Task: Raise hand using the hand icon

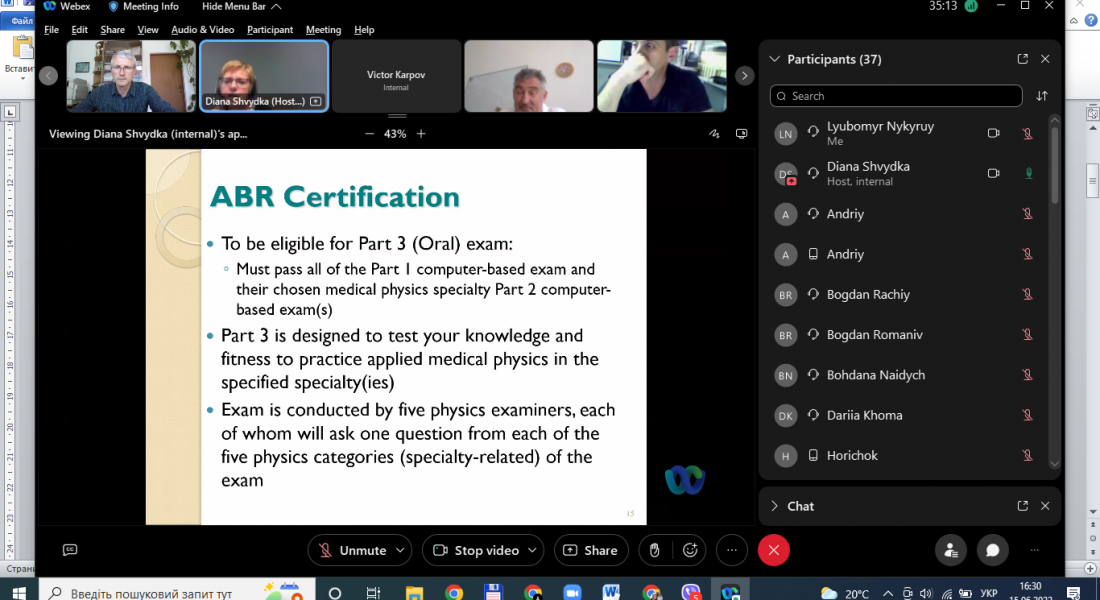Action: pyautogui.click(x=654, y=550)
